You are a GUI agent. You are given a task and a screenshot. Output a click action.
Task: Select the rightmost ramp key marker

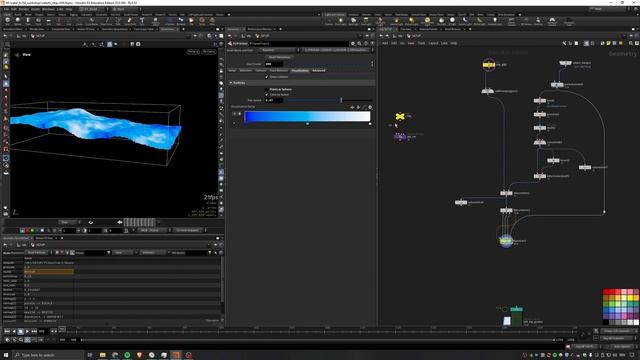click(x=370, y=124)
